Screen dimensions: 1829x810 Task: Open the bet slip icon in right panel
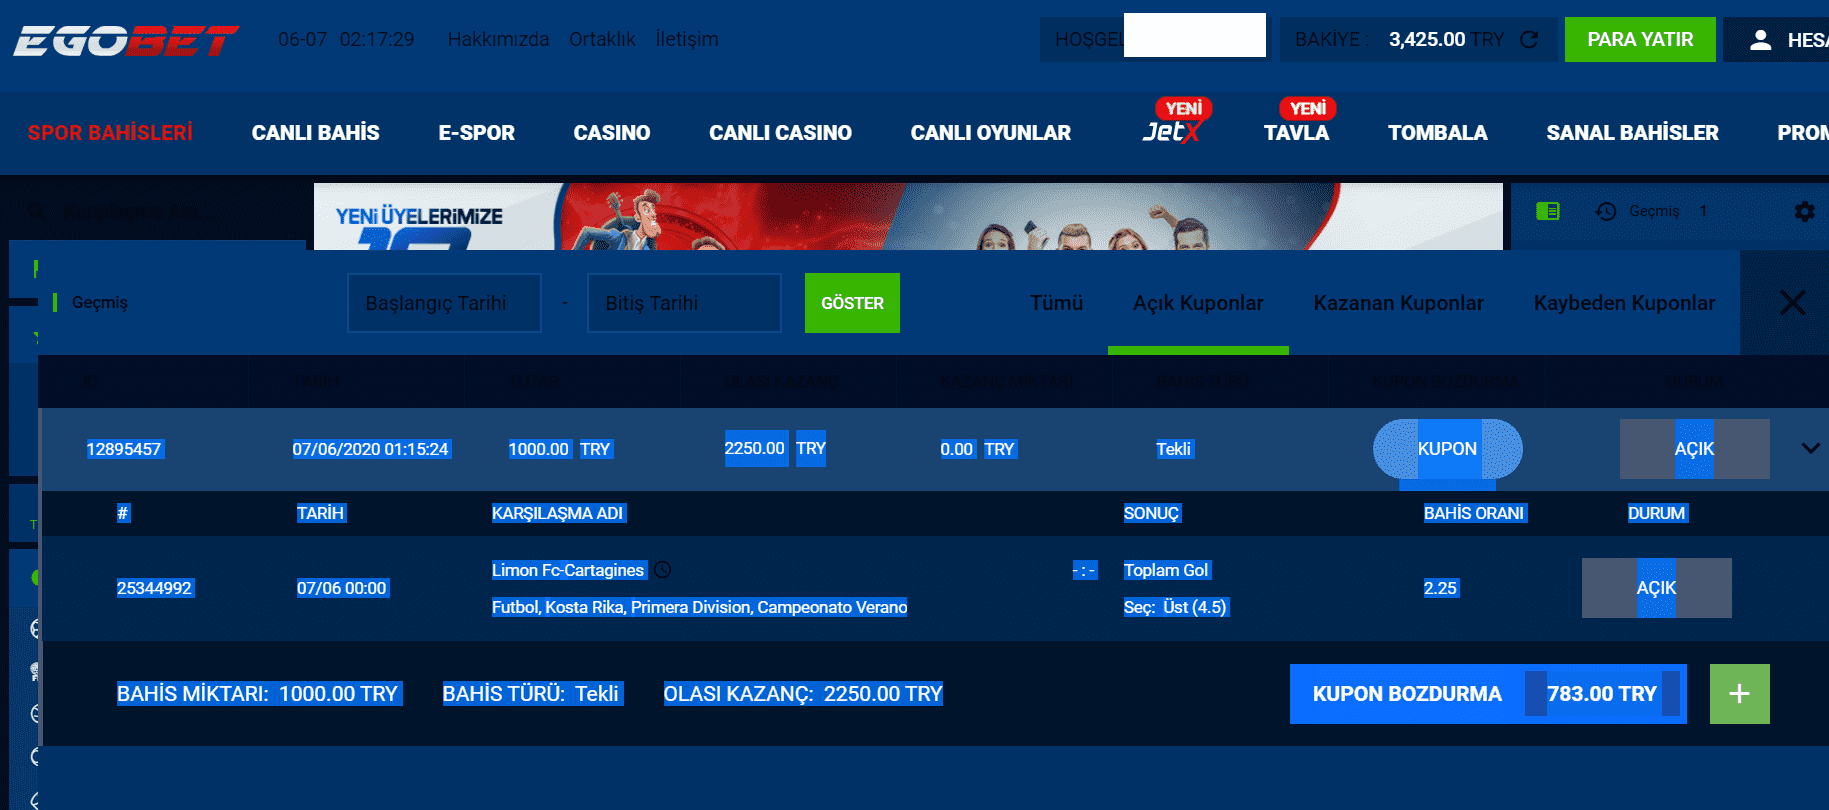[1548, 211]
